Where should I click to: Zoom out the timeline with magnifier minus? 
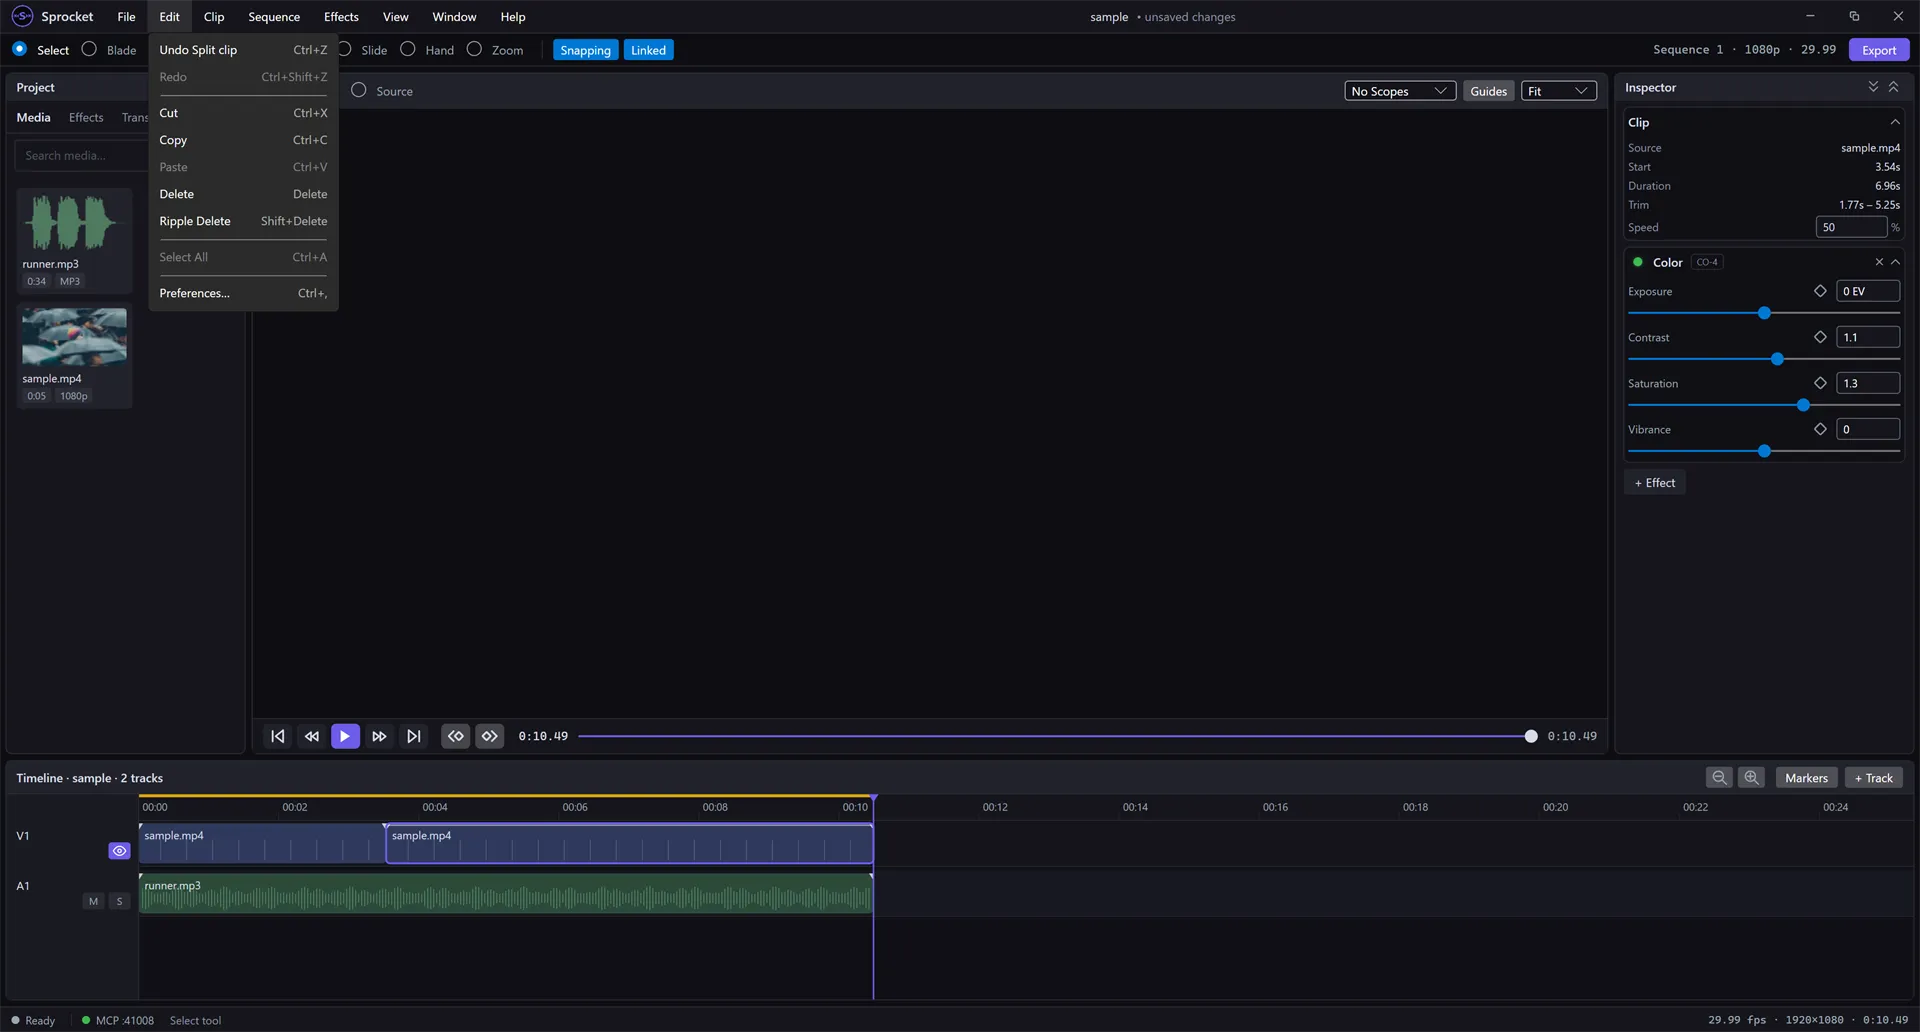[x=1719, y=778]
